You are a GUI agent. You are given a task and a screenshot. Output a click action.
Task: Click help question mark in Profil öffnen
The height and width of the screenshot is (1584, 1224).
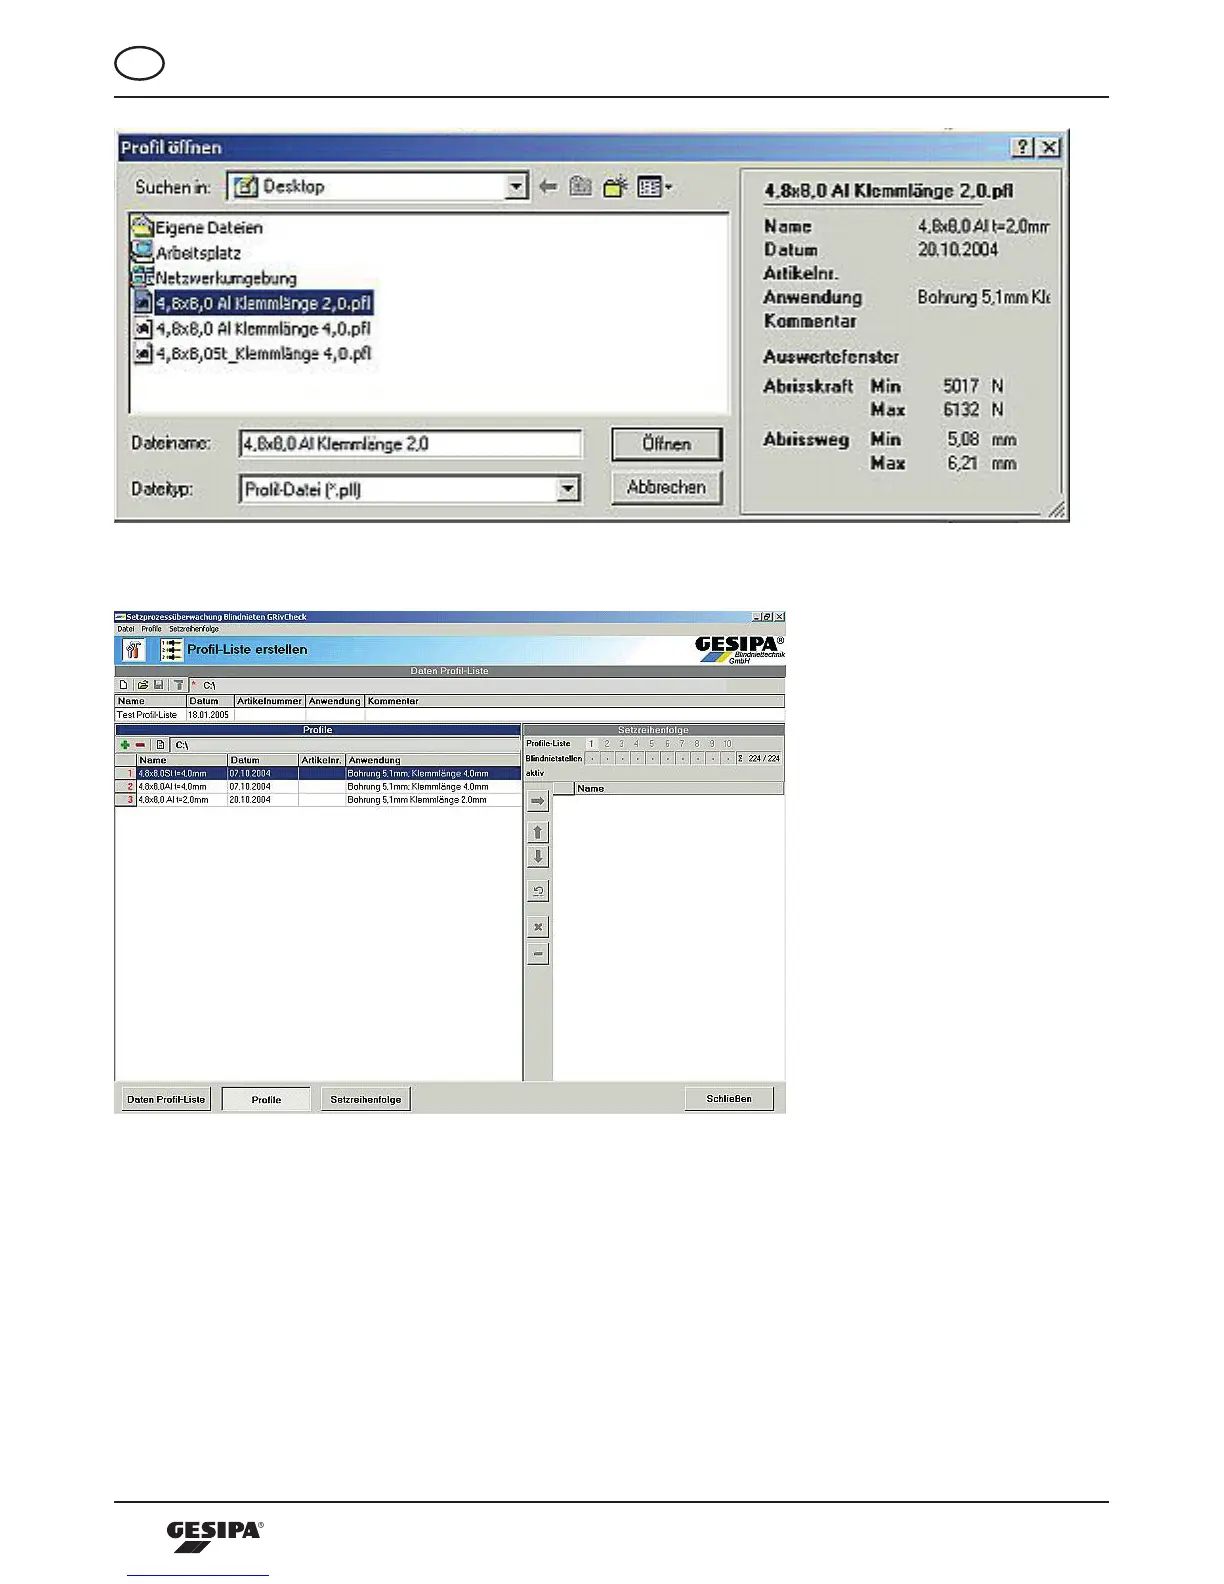coord(1022,147)
